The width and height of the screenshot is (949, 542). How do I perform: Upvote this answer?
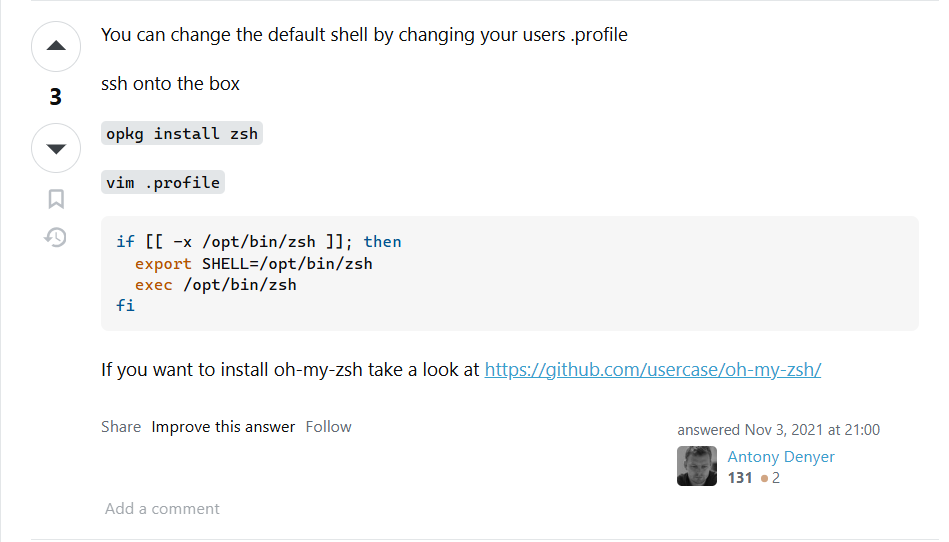[x=56, y=46]
